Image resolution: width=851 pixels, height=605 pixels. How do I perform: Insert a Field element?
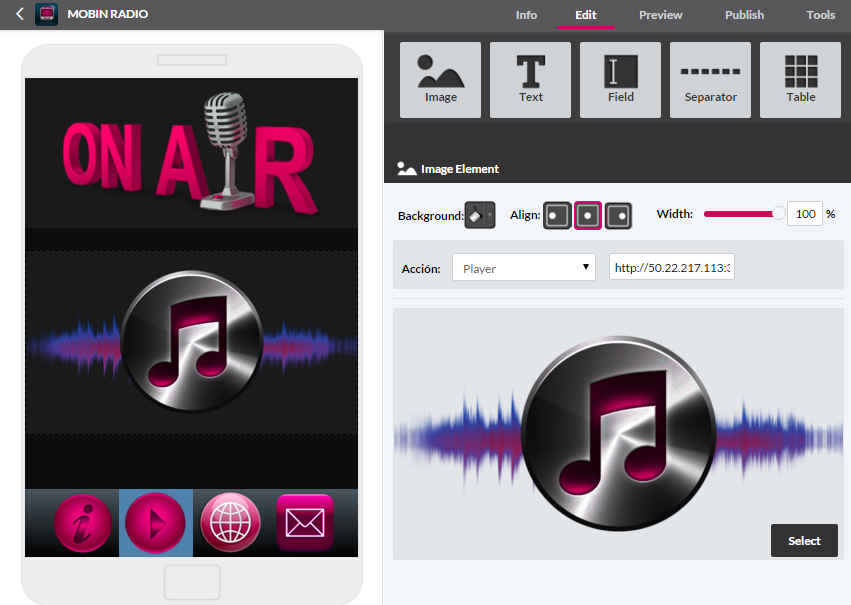point(620,80)
